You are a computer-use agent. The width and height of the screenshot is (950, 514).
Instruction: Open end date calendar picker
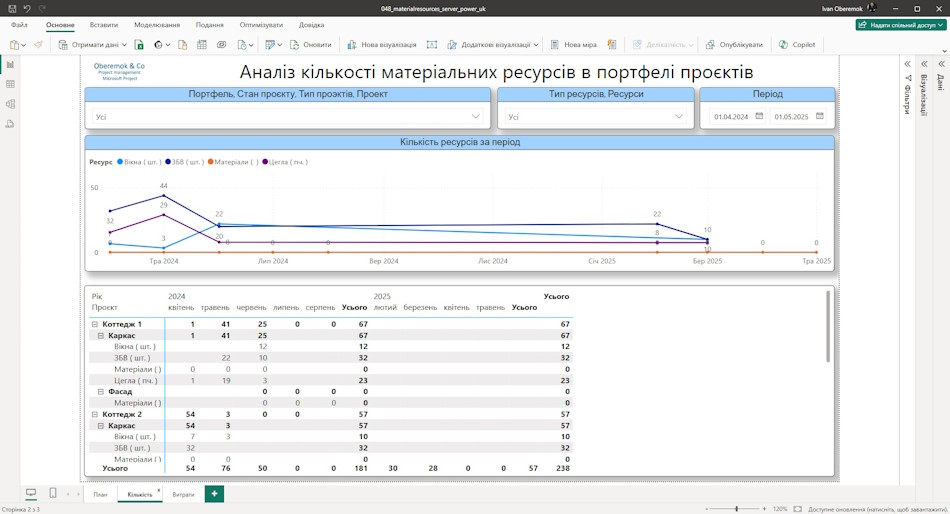point(820,116)
